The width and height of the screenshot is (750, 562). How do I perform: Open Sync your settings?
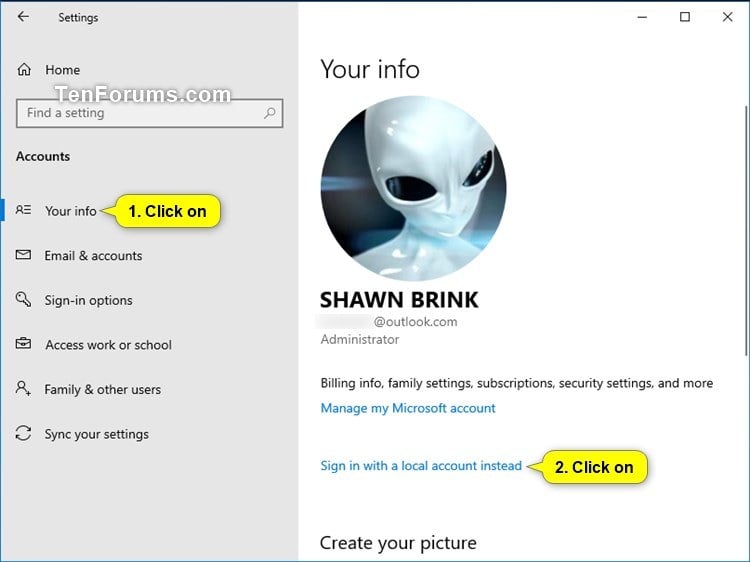97,434
